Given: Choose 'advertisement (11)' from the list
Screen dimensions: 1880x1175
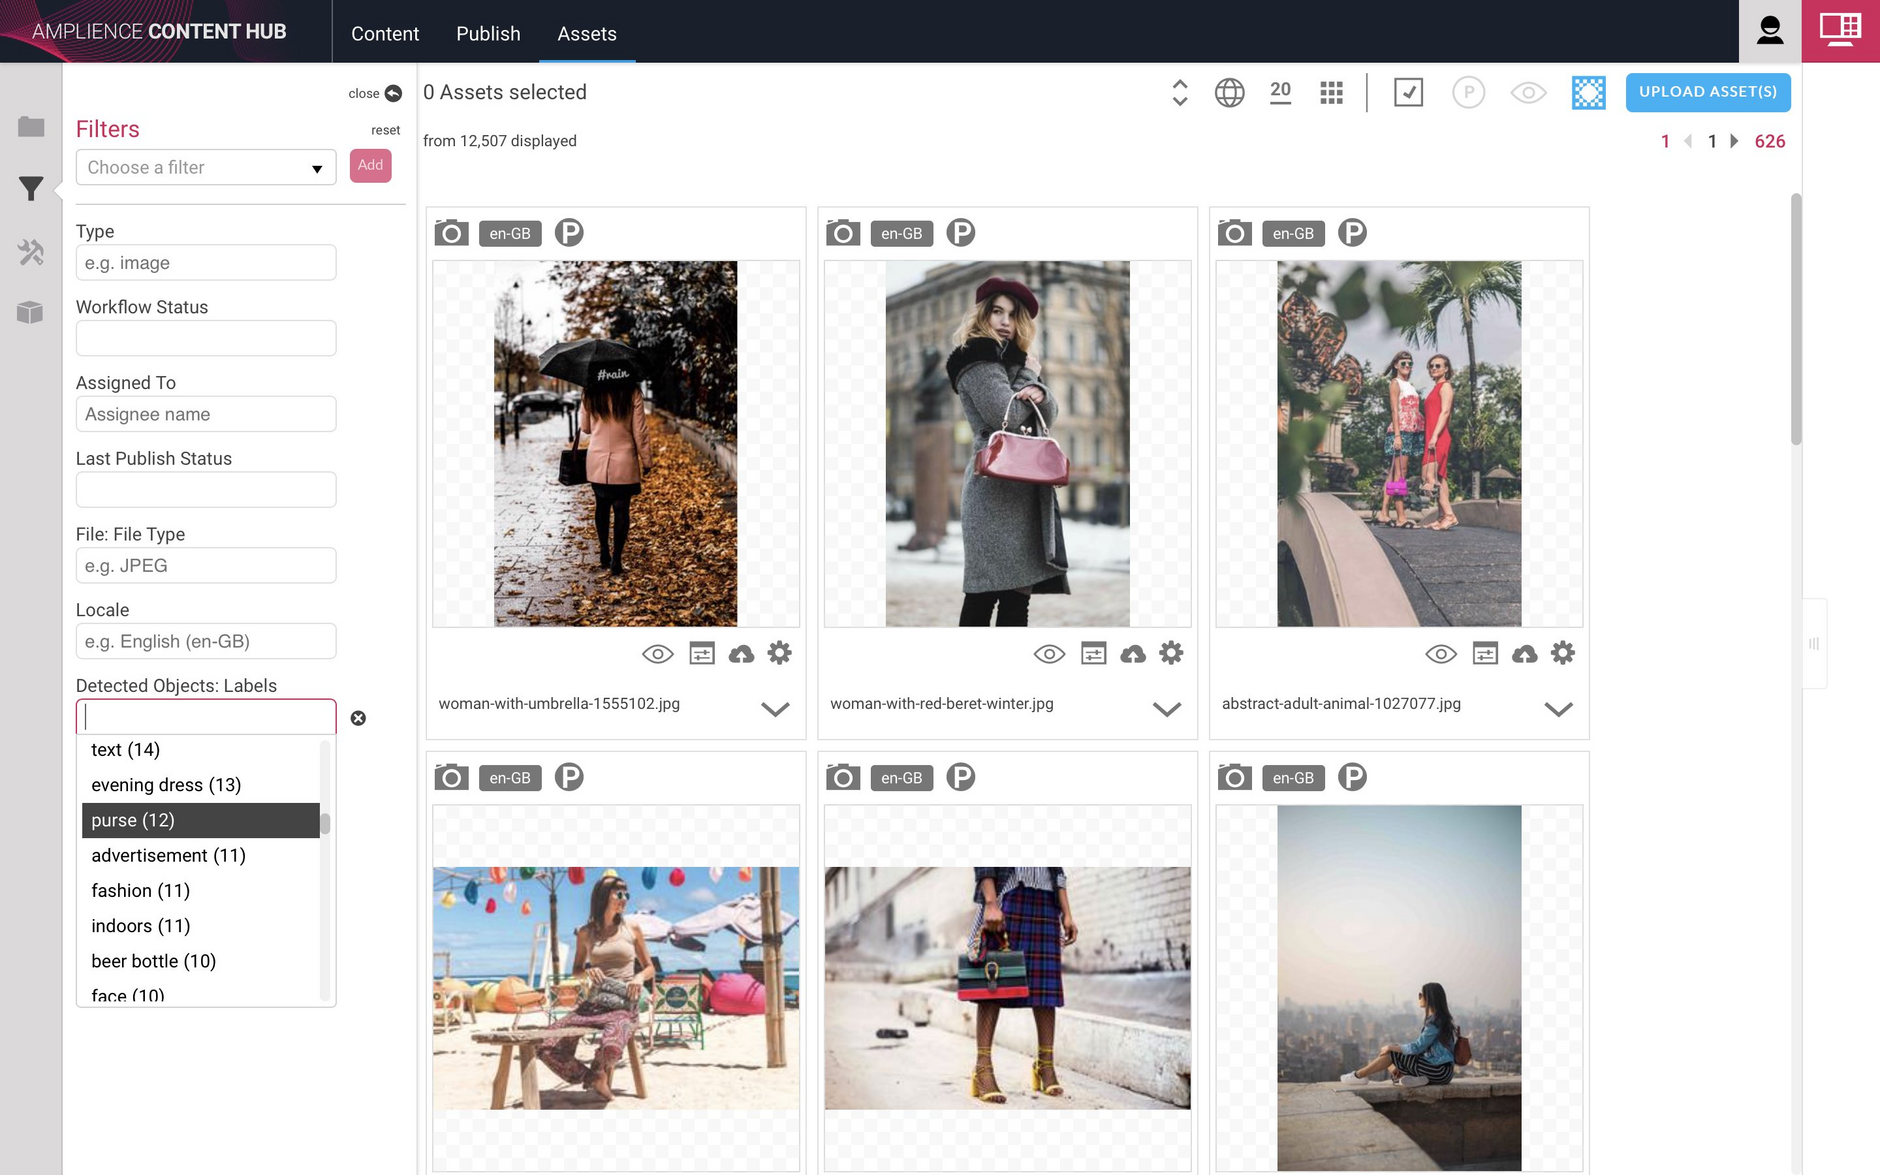Looking at the screenshot, I should (201, 856).
